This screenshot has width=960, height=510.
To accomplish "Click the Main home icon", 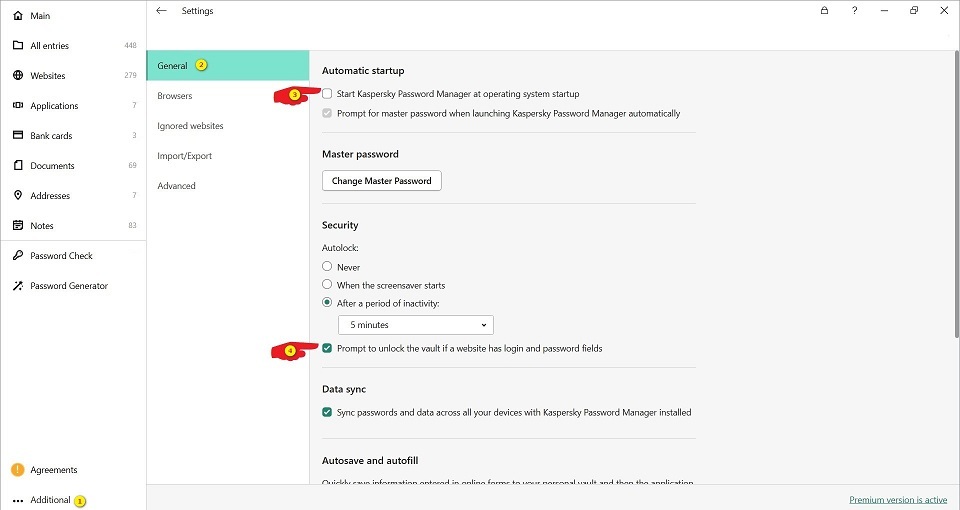I will pos(18,15).
